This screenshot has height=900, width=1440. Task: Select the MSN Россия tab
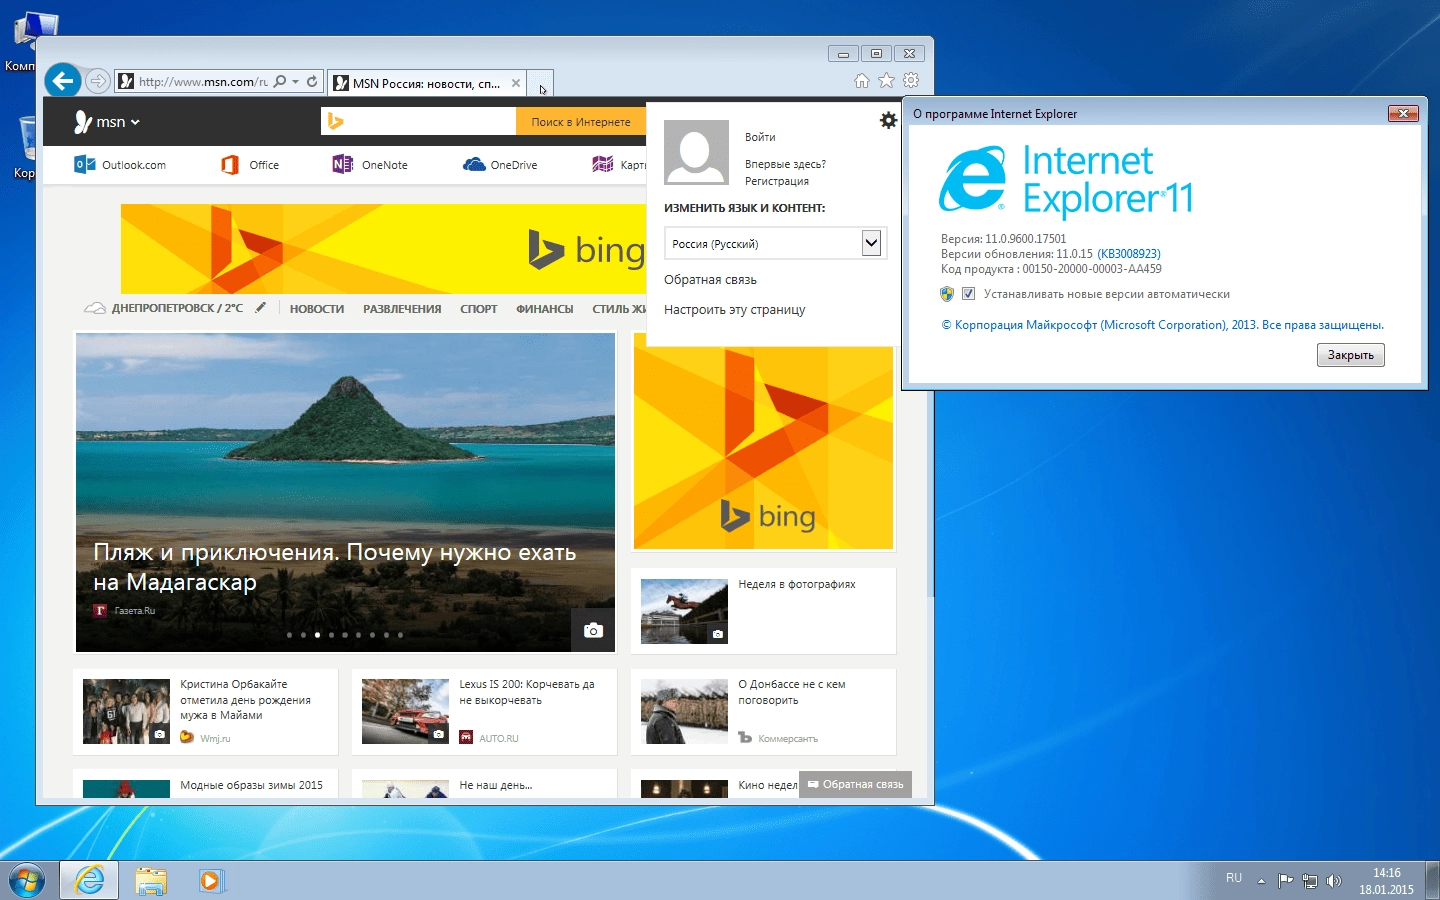click(425, 83)
